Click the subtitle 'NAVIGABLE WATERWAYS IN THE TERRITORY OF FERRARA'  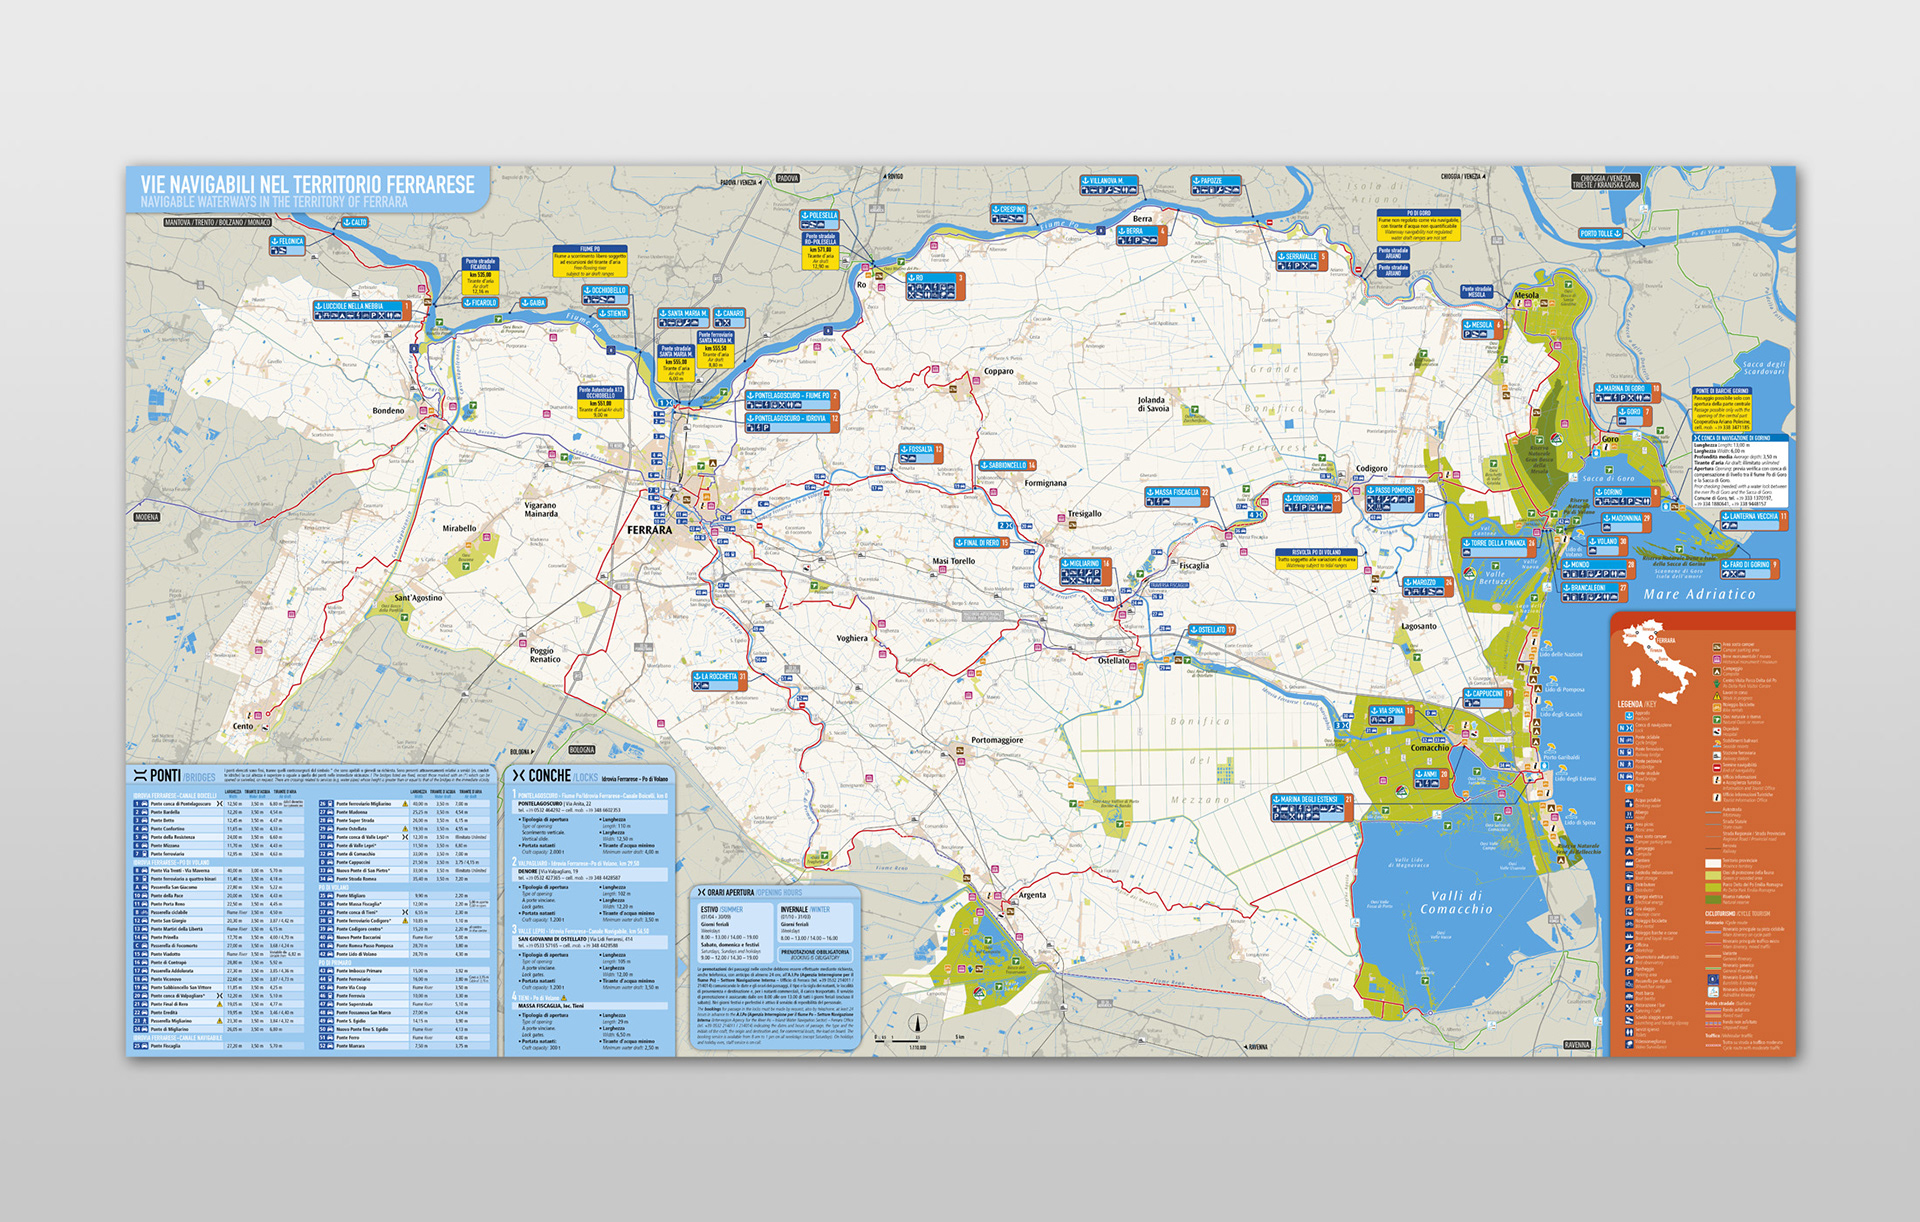tap(274, 202)
